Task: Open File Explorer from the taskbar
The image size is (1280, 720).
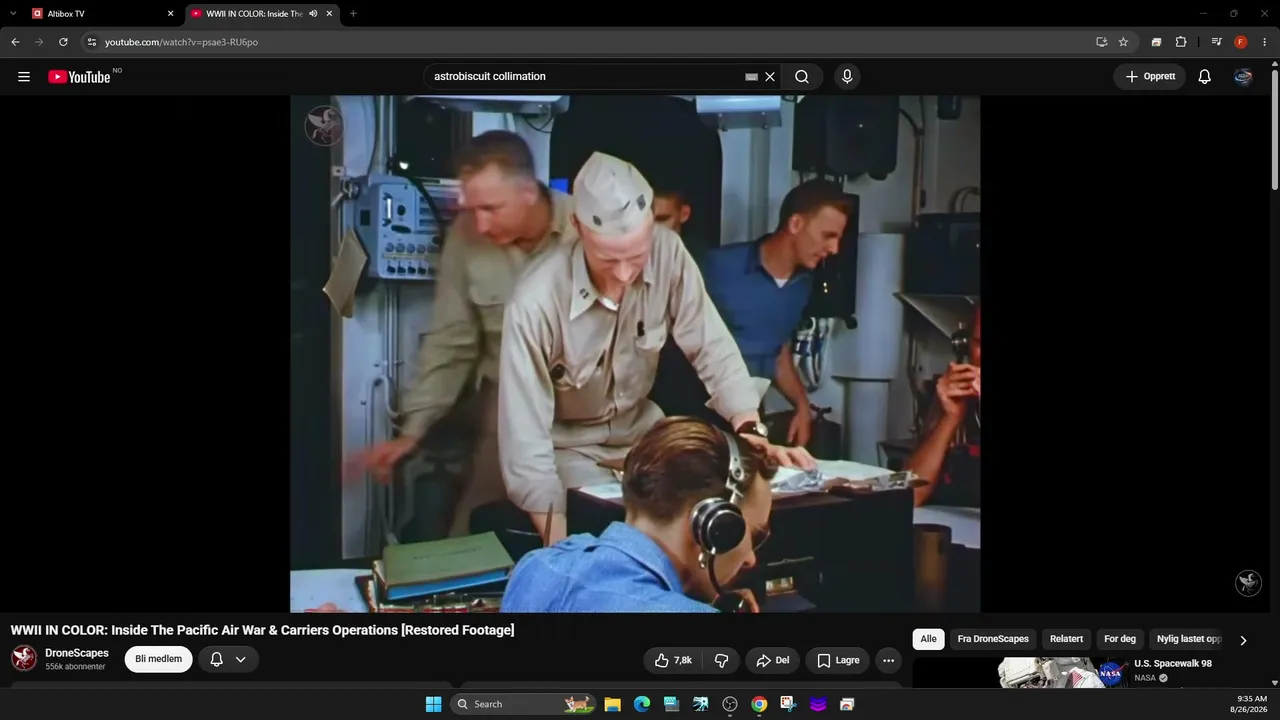Action: tap(613, 704)
